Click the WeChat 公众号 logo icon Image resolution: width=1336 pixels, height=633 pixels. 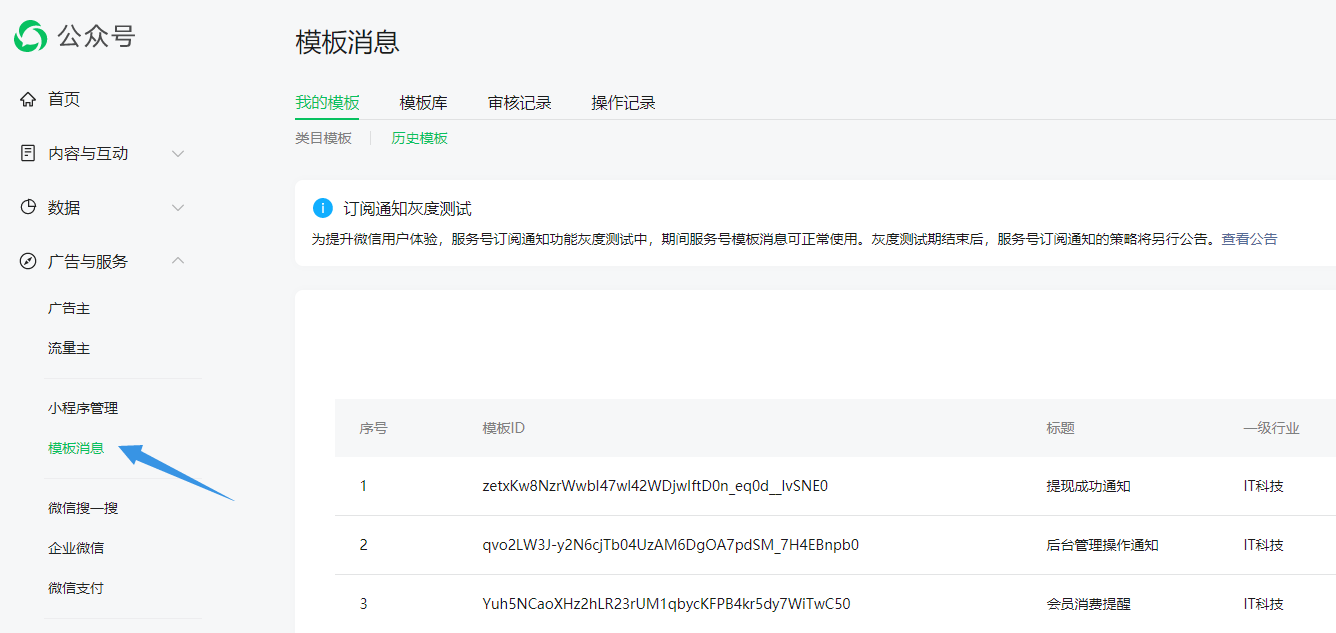[30, 37]
